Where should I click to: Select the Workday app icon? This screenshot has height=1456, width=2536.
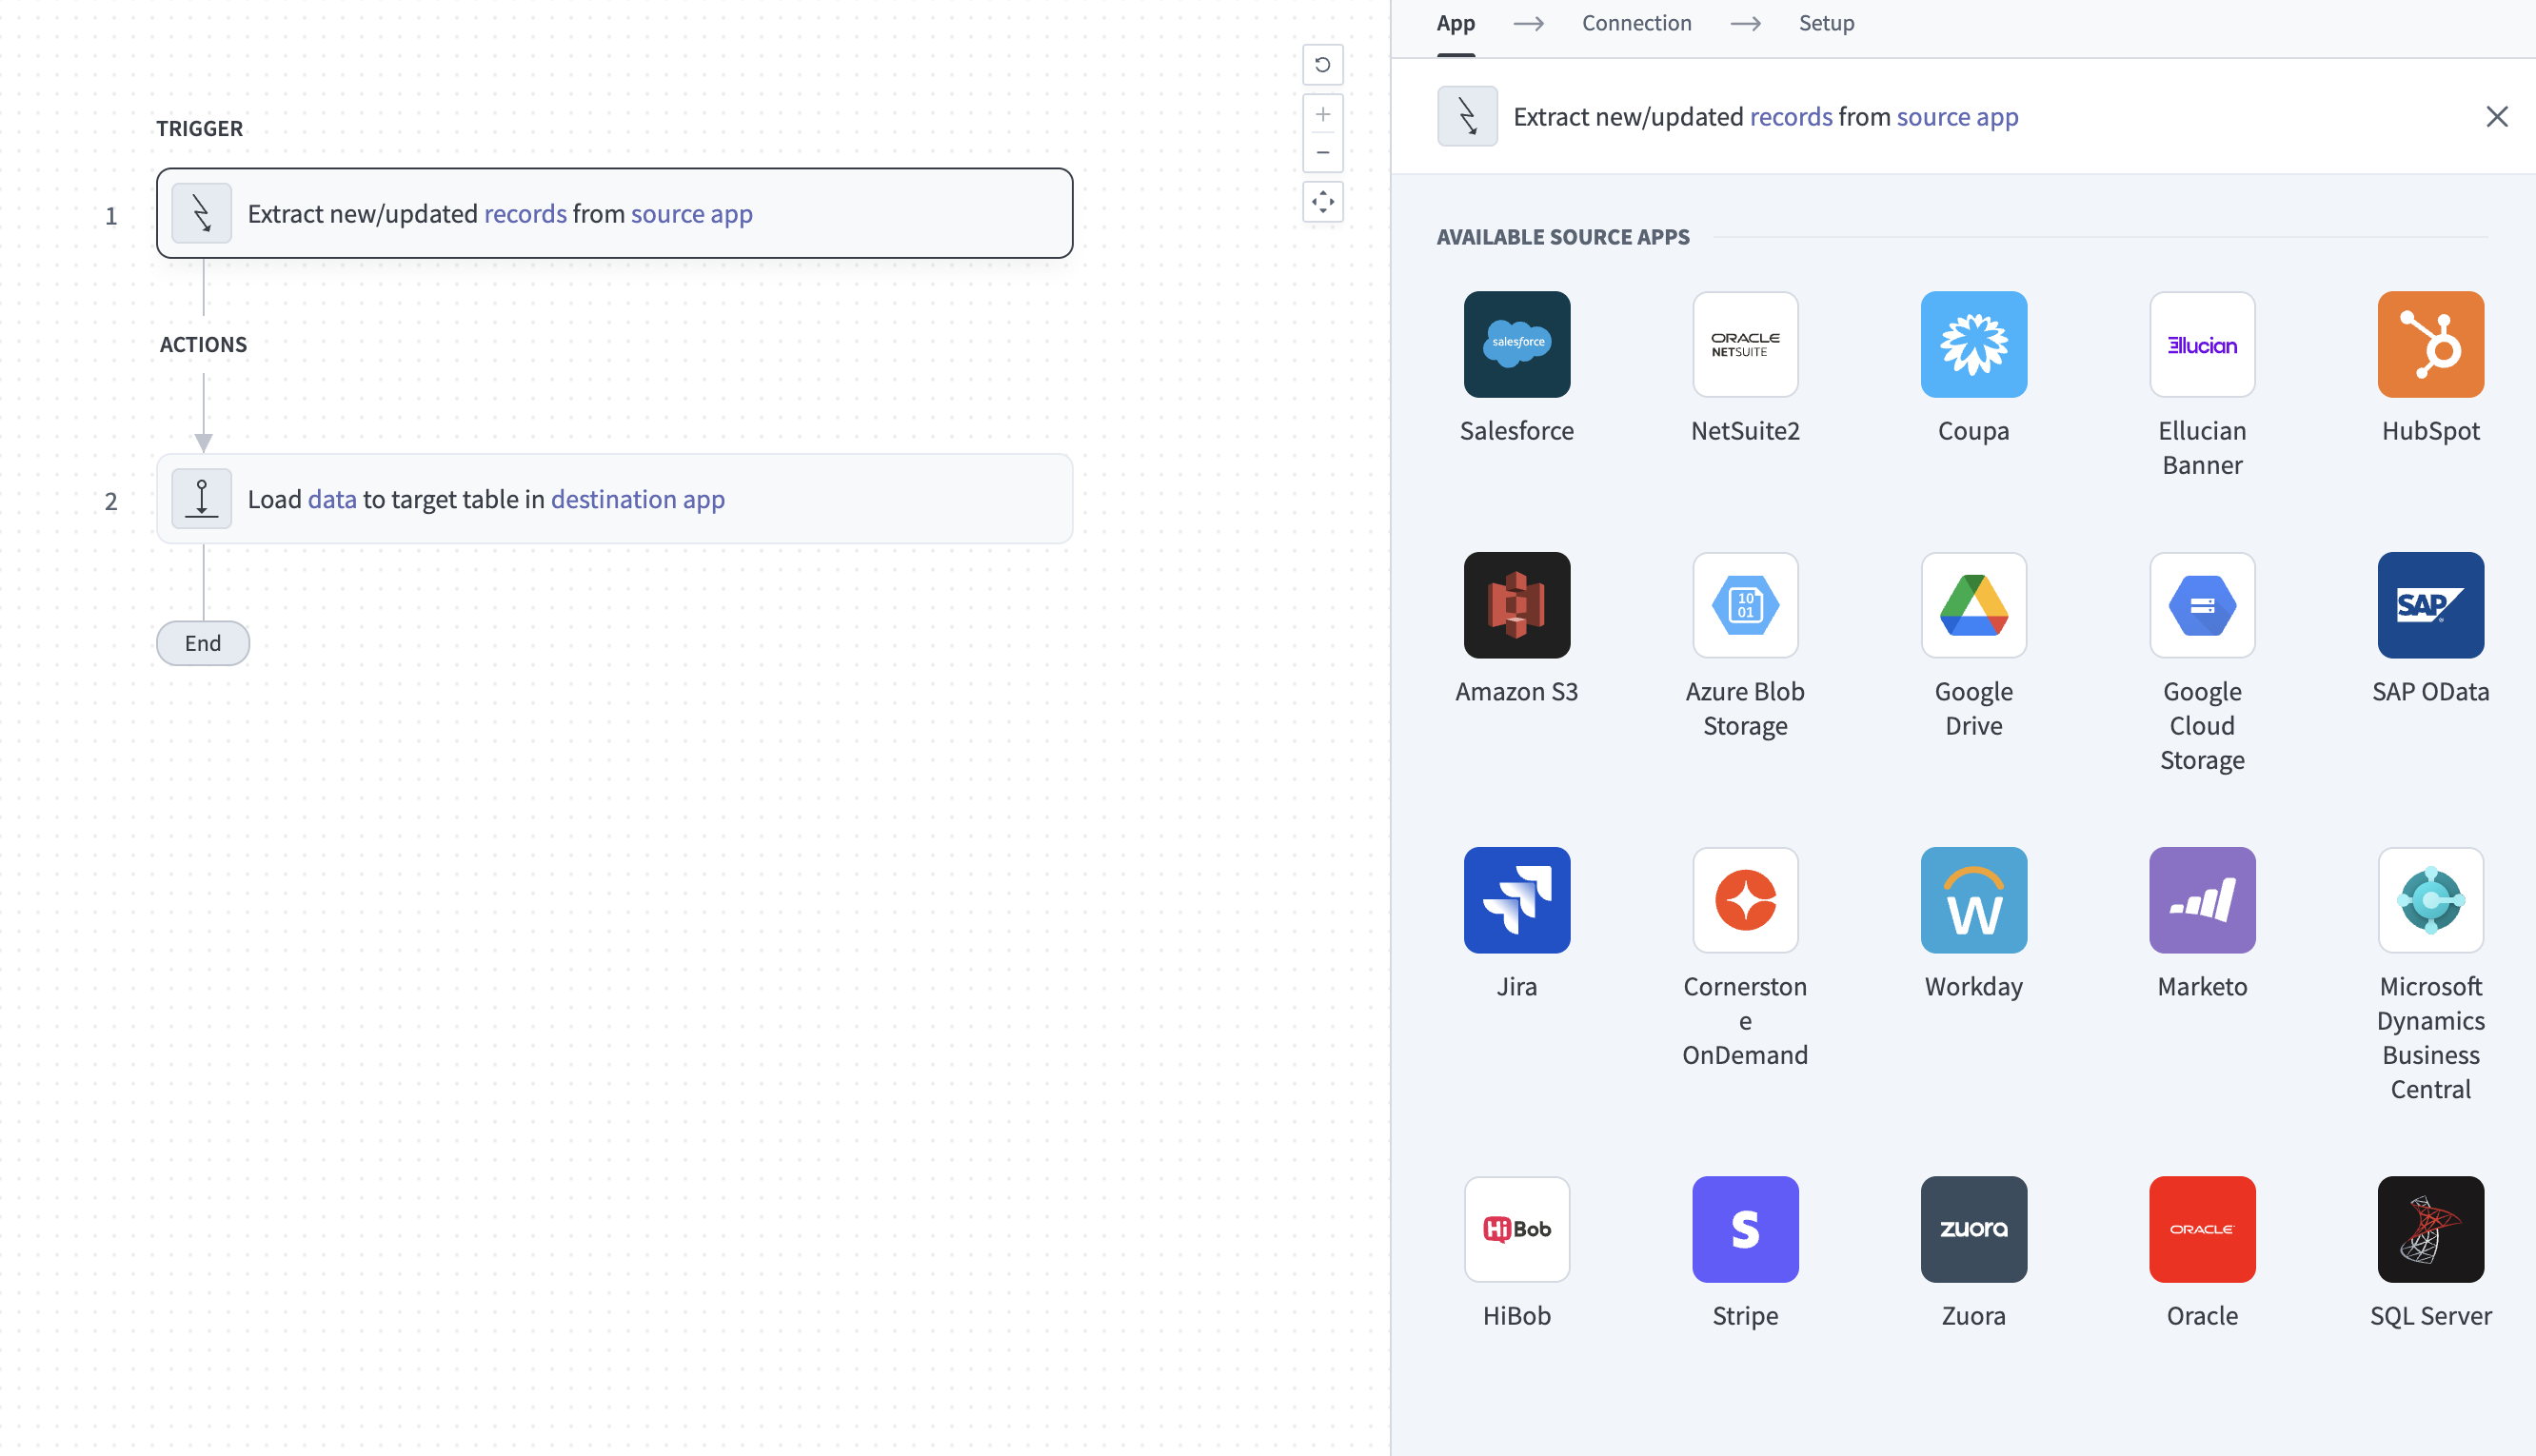(x=1973, y=900)
